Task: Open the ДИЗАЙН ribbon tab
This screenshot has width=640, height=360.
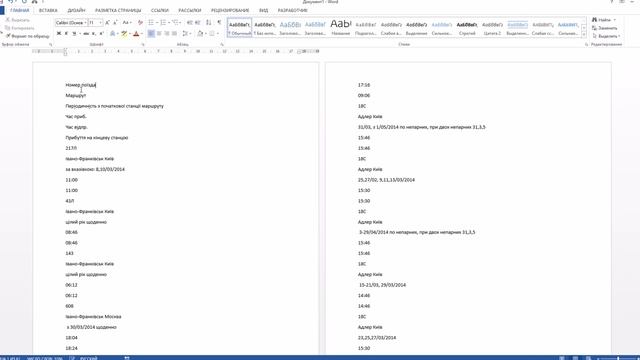Action: point(76,10)
